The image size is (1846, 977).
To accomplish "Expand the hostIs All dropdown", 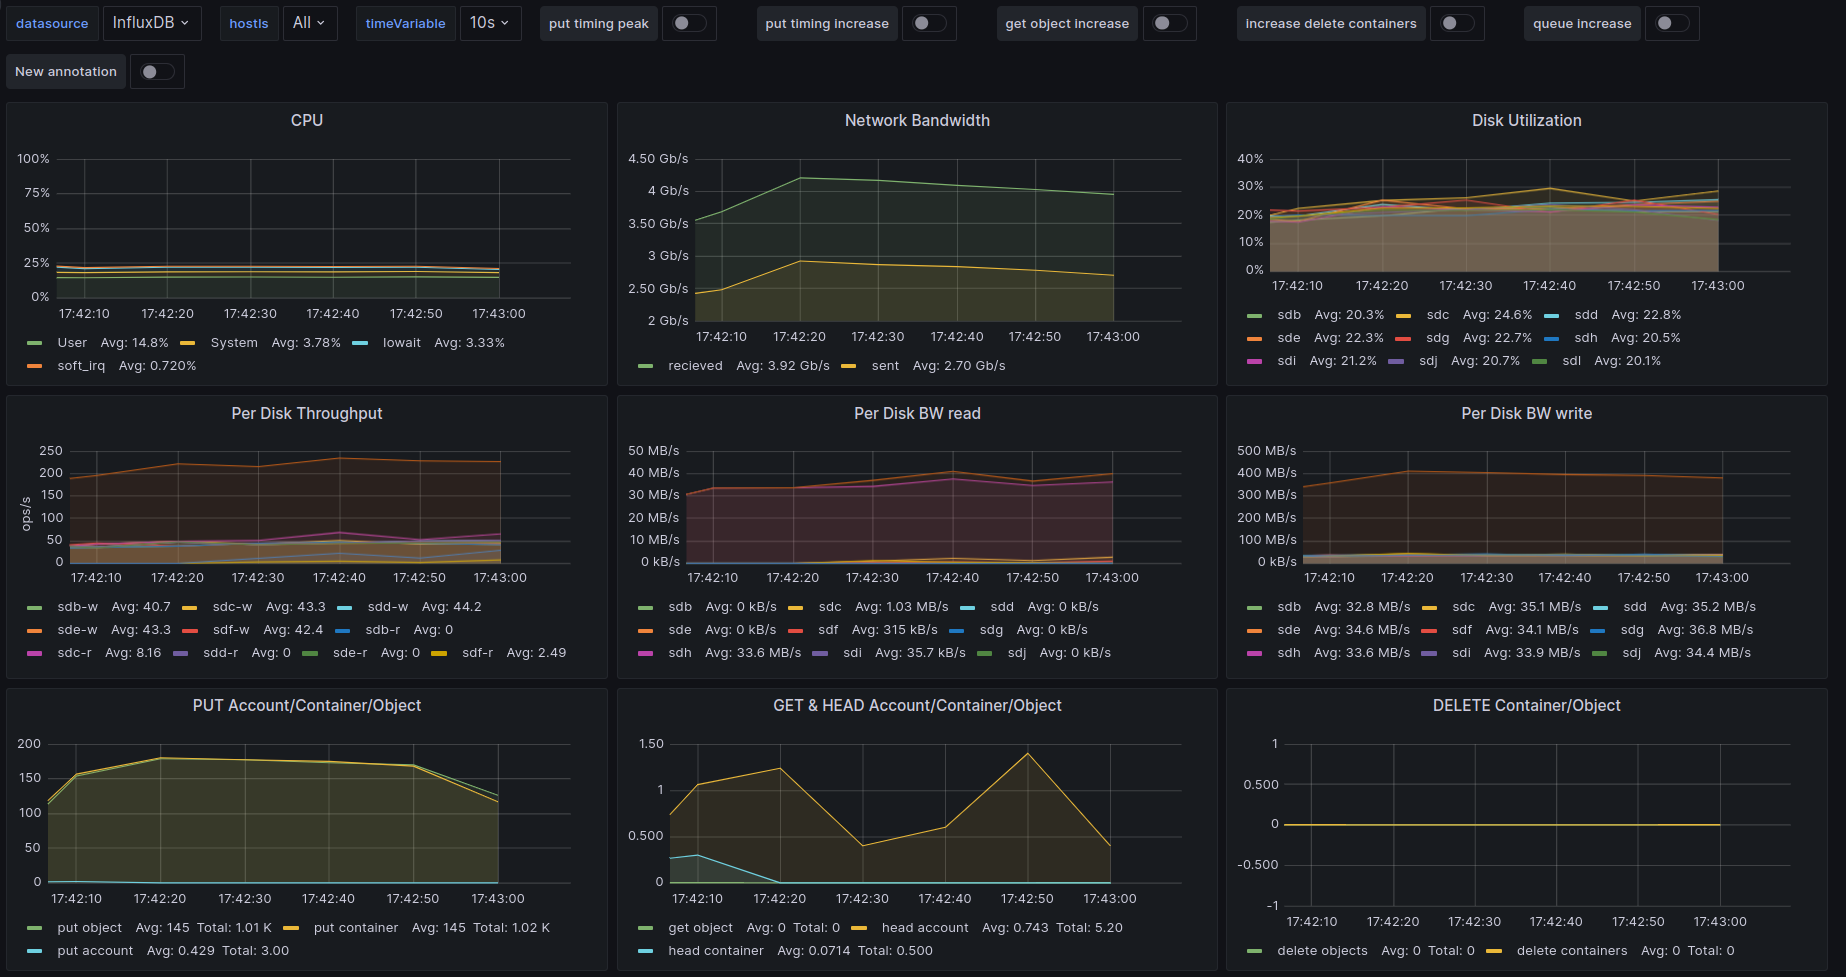I will [x=308, y=23].
